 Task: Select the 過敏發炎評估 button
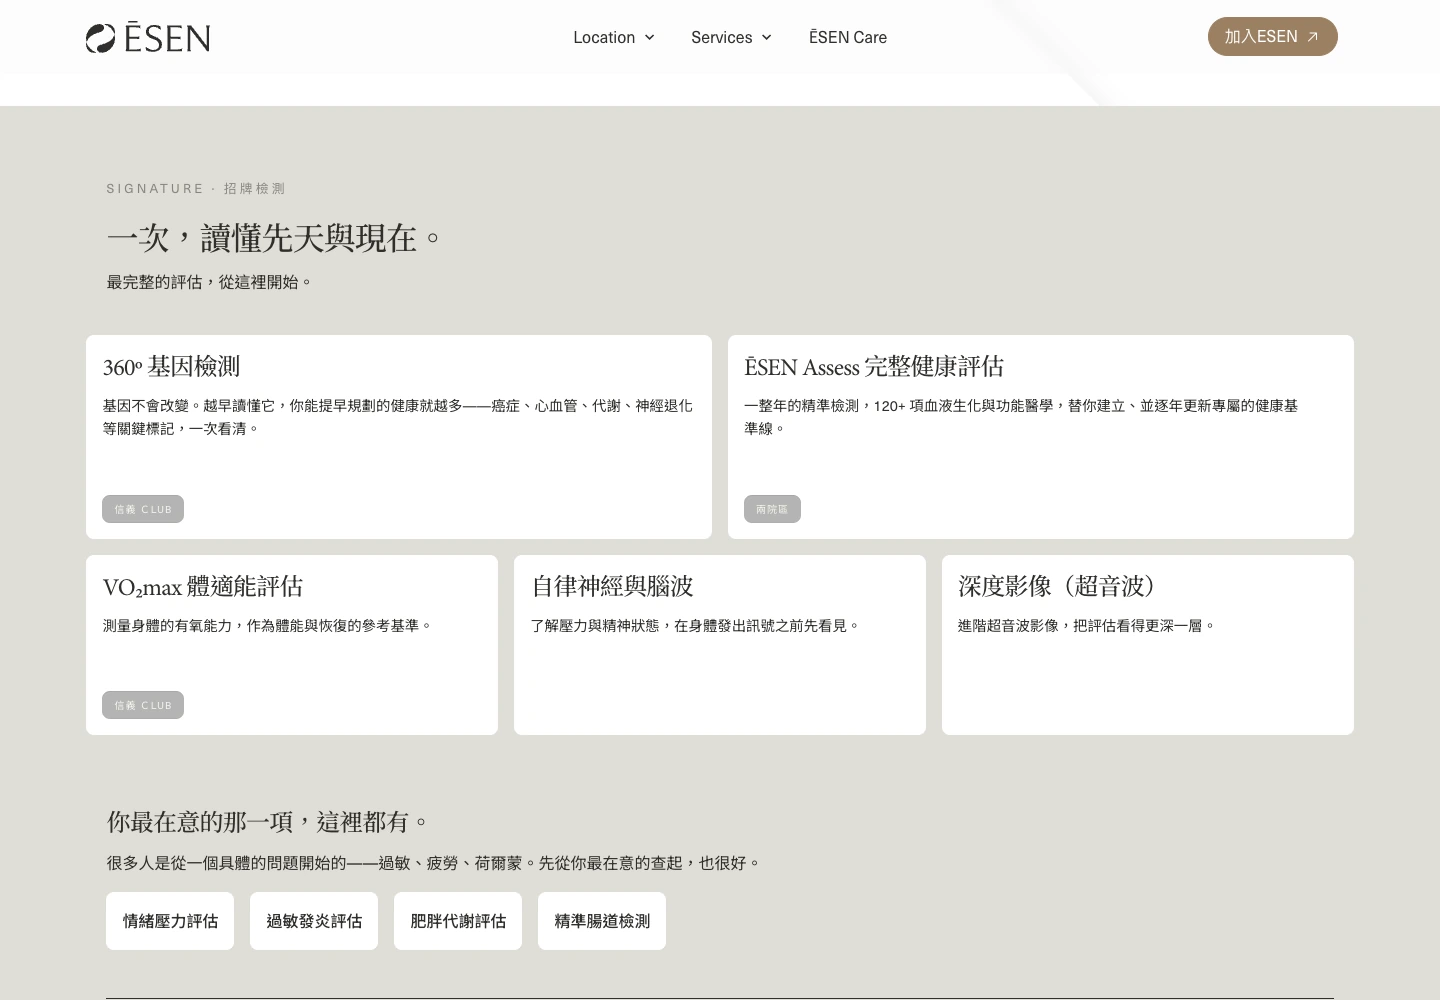(x=314, y=921)
